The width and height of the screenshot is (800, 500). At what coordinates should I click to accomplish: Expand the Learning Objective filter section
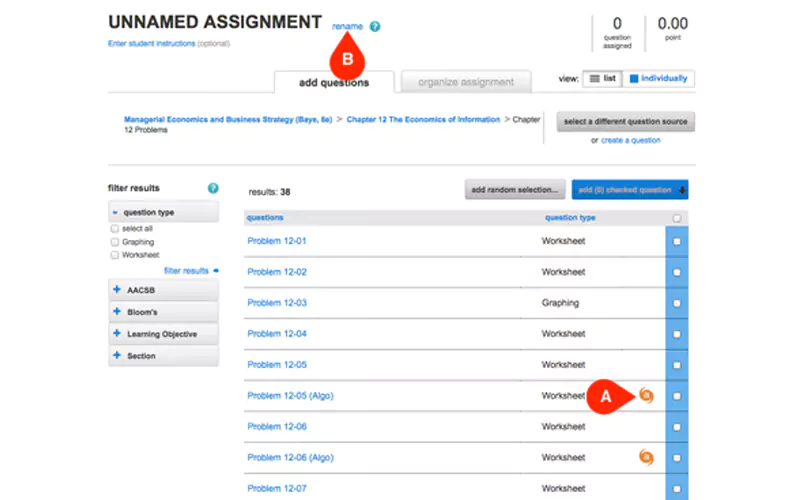(163, 334)
